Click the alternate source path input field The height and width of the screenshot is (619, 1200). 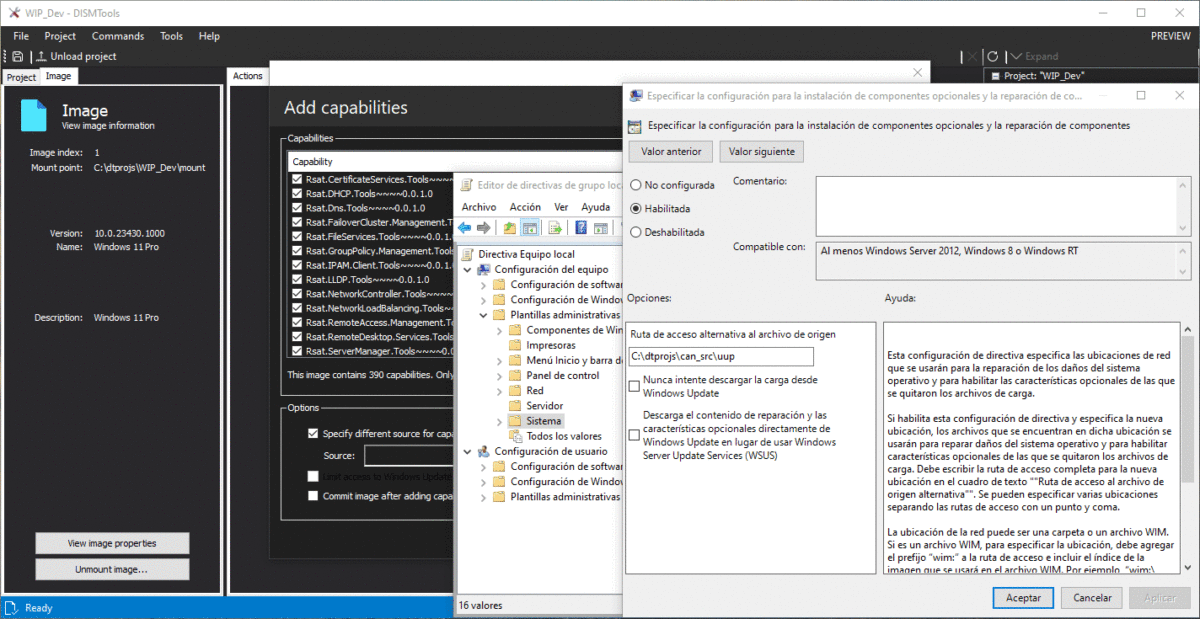[x=720, y=356]
